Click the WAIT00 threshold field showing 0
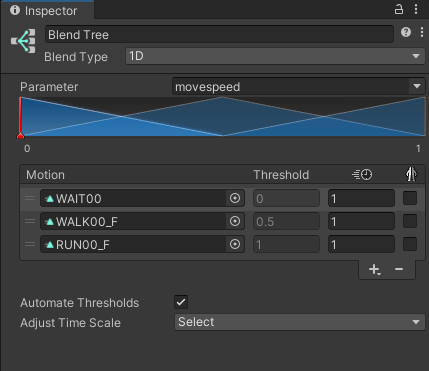Image resolution: width=429 pixels, height=371 pixels. coord(286,198)
